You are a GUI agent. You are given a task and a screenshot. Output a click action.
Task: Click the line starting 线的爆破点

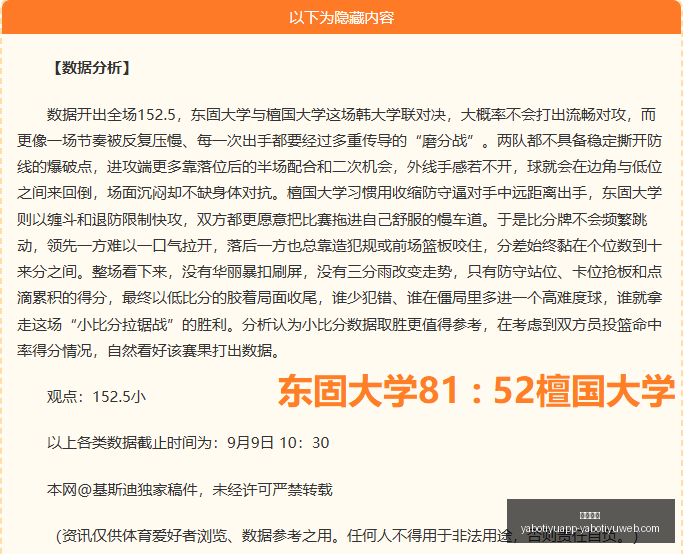[x=340, y=167]
